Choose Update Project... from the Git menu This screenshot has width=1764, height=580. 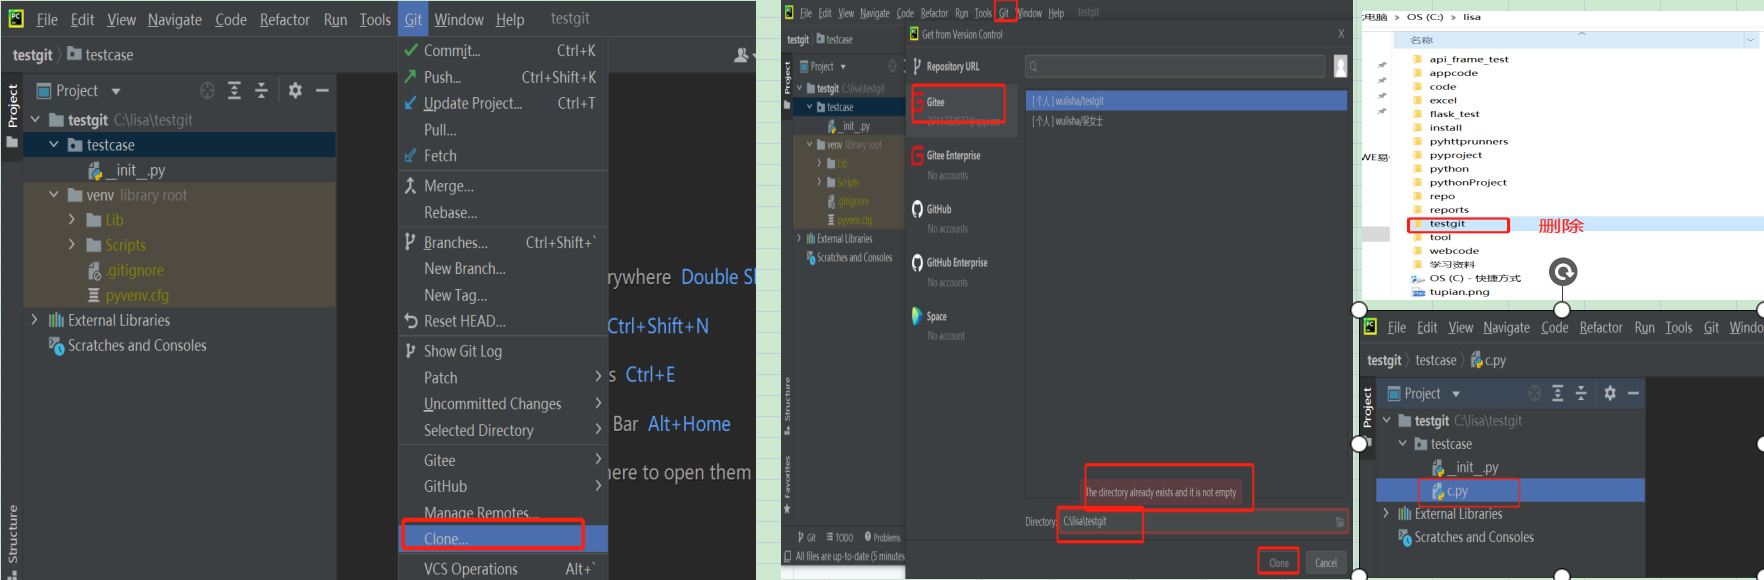click(x=503, y=103)
